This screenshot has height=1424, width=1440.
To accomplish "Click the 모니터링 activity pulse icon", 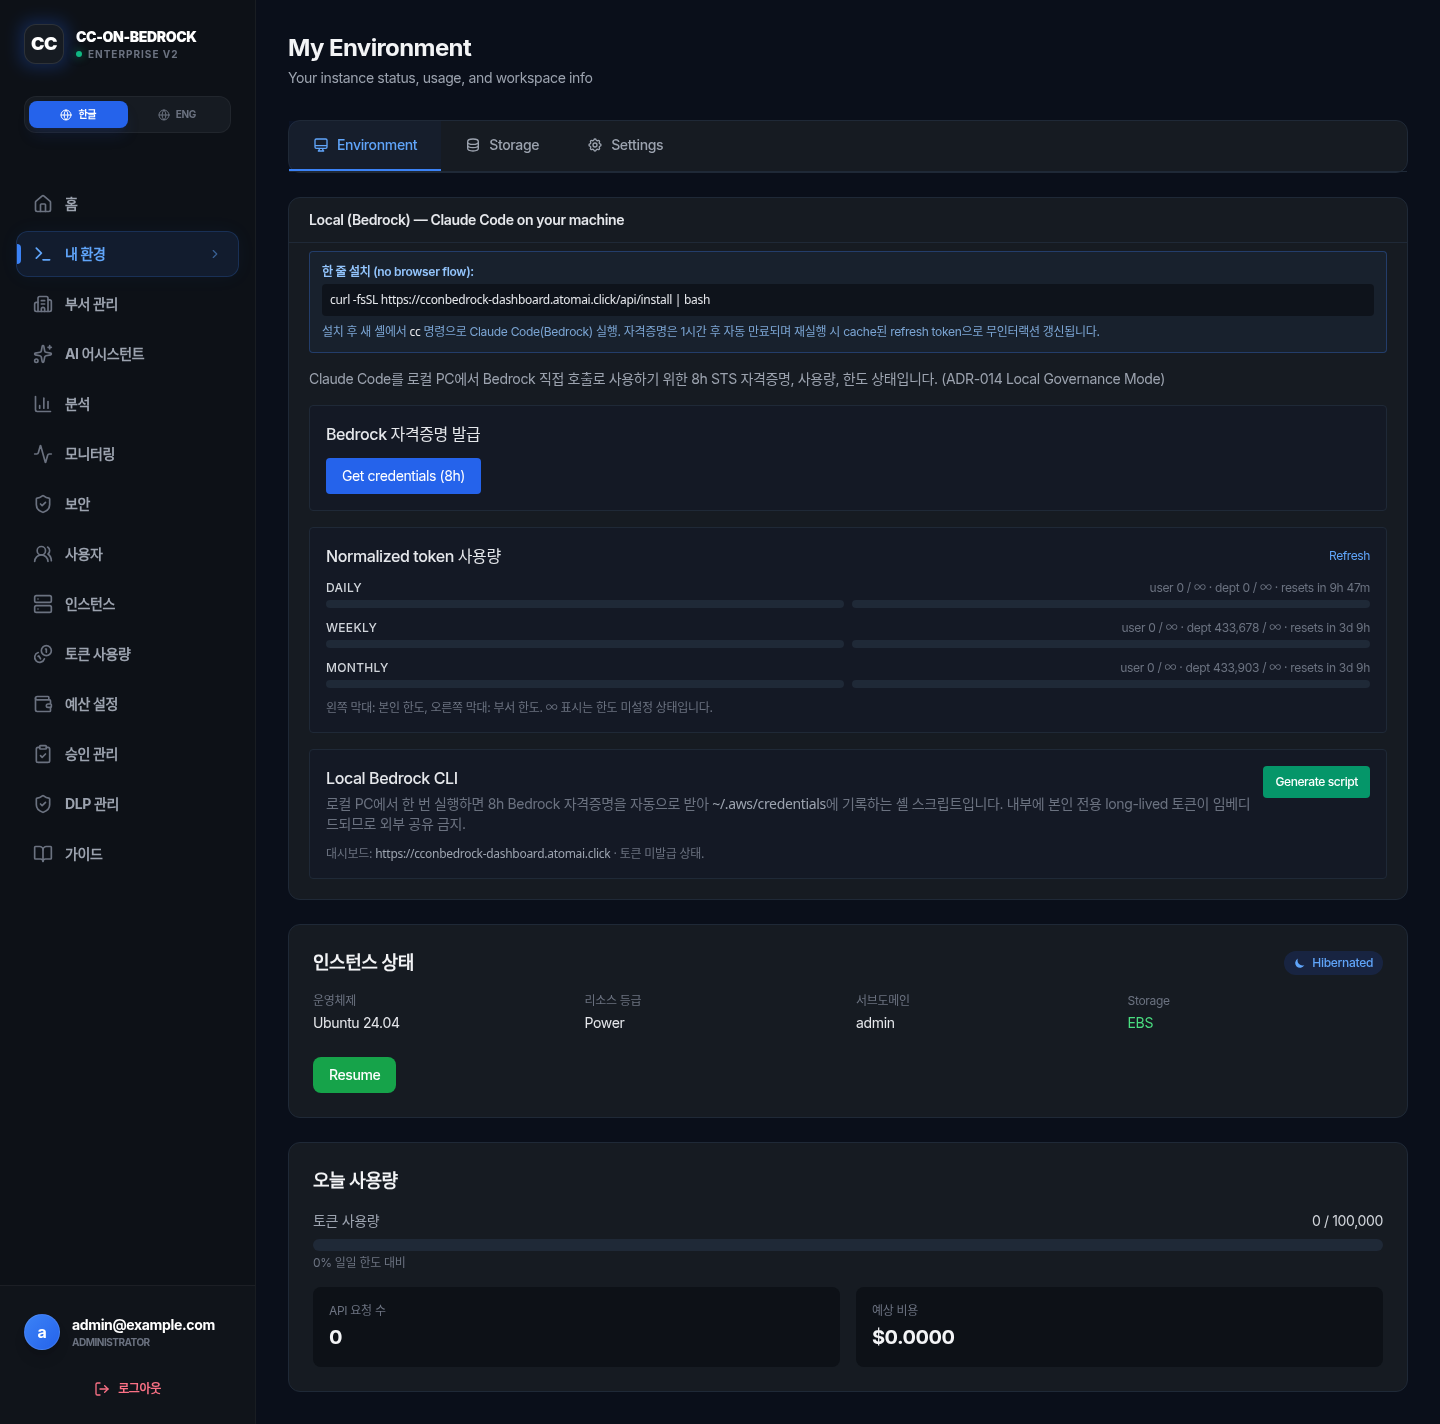I will (43, 454).
